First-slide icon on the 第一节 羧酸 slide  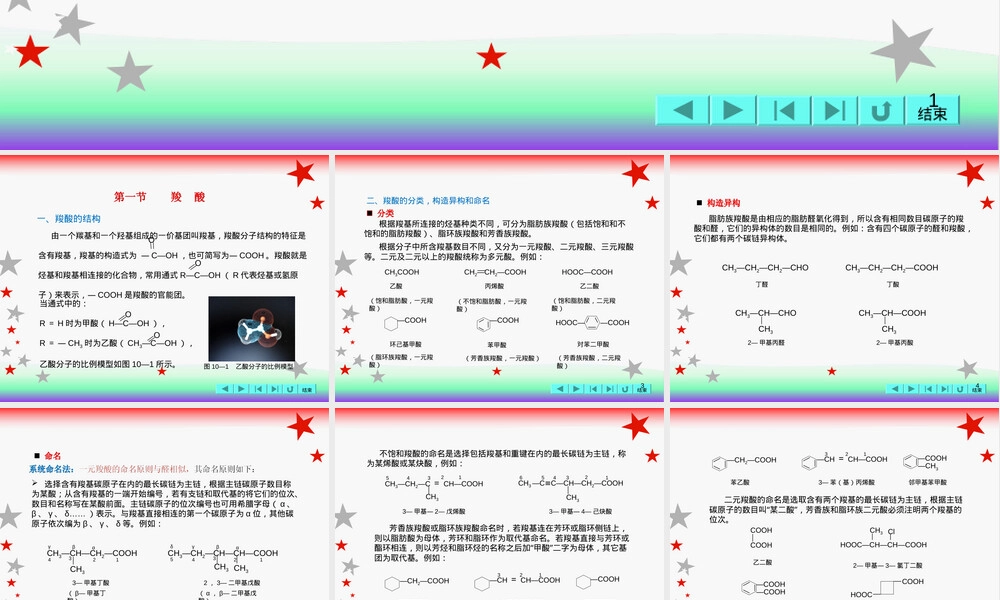pyautogui.click(x=258, y=389)
